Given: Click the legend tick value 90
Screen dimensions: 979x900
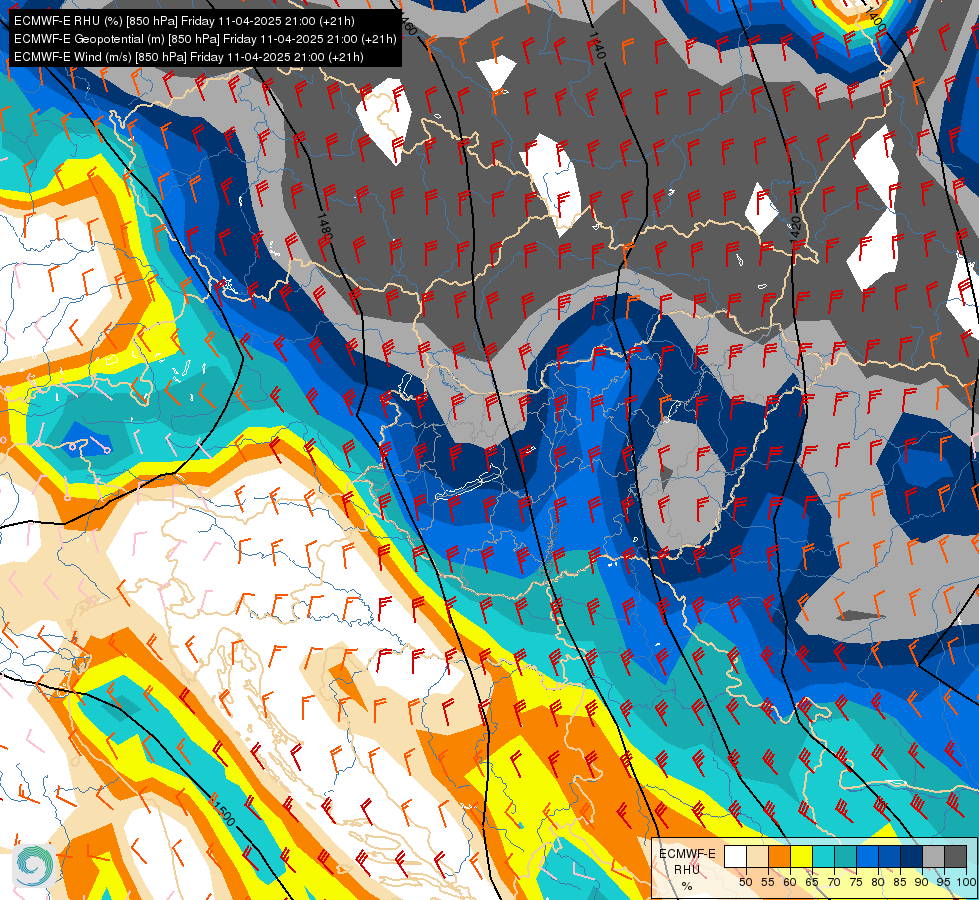Looking at the screenshot, I should point(922,882).
